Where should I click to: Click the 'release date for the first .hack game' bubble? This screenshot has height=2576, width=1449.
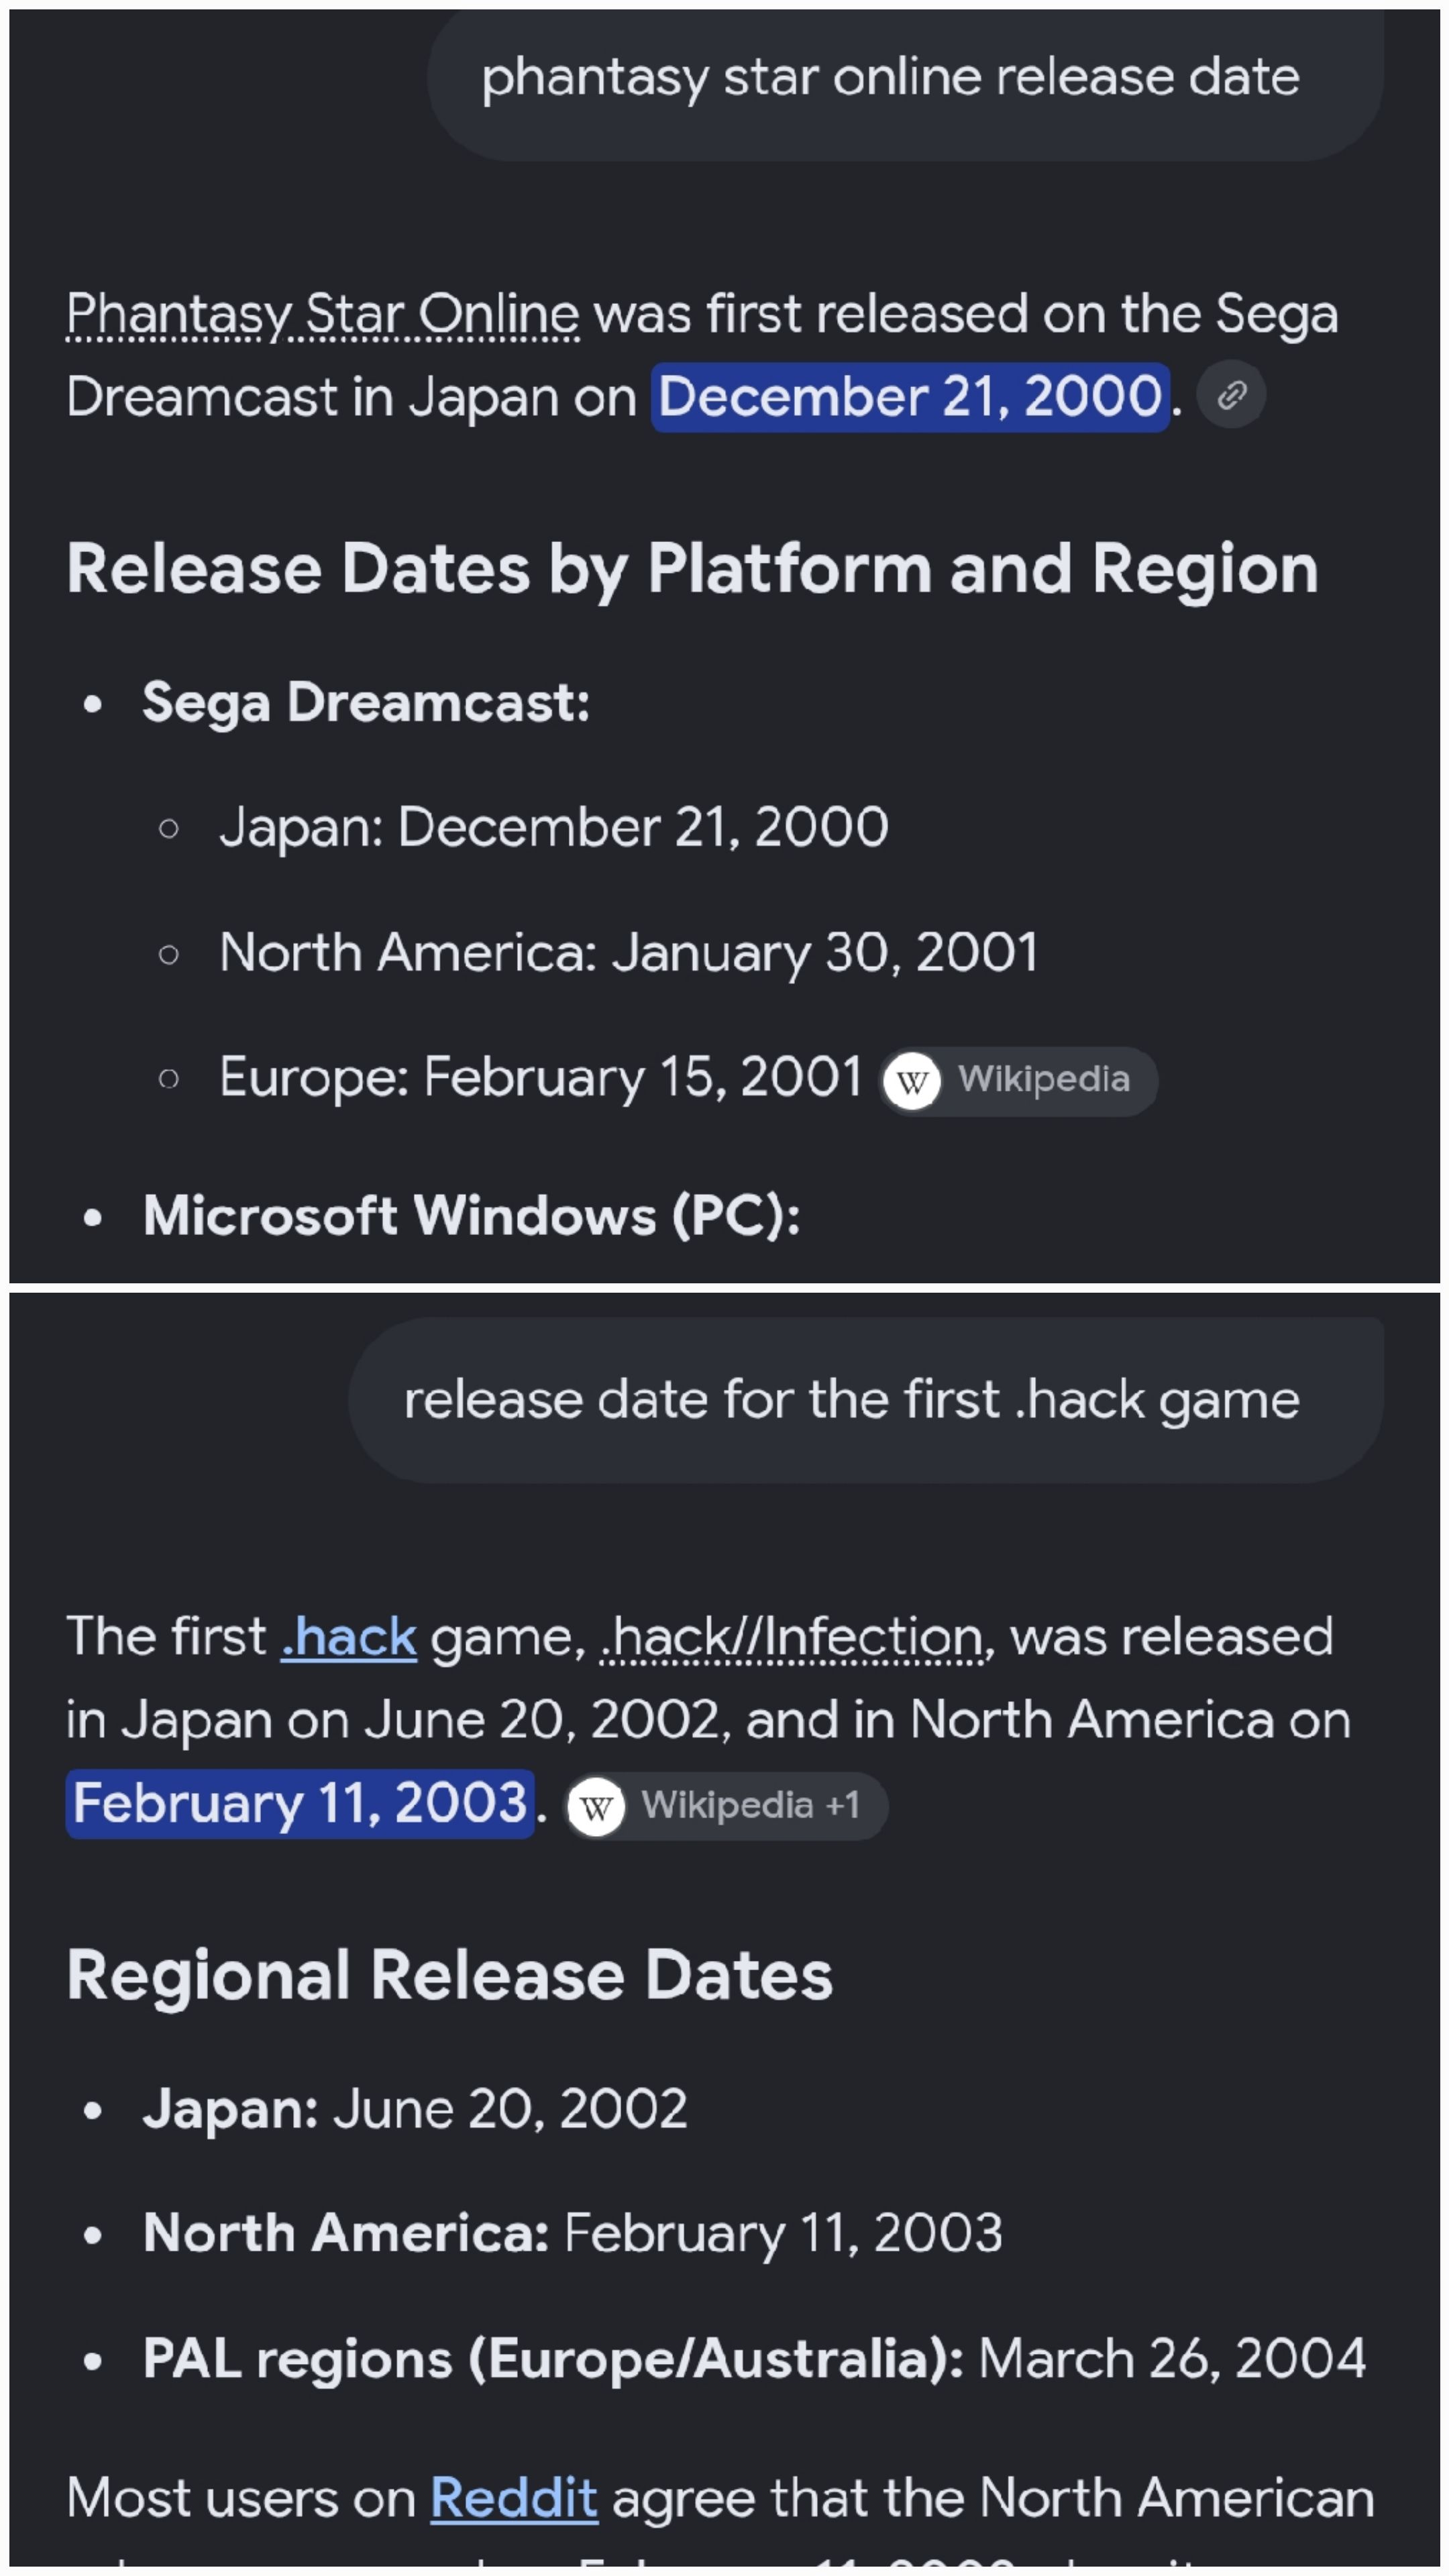(866, 1400)
